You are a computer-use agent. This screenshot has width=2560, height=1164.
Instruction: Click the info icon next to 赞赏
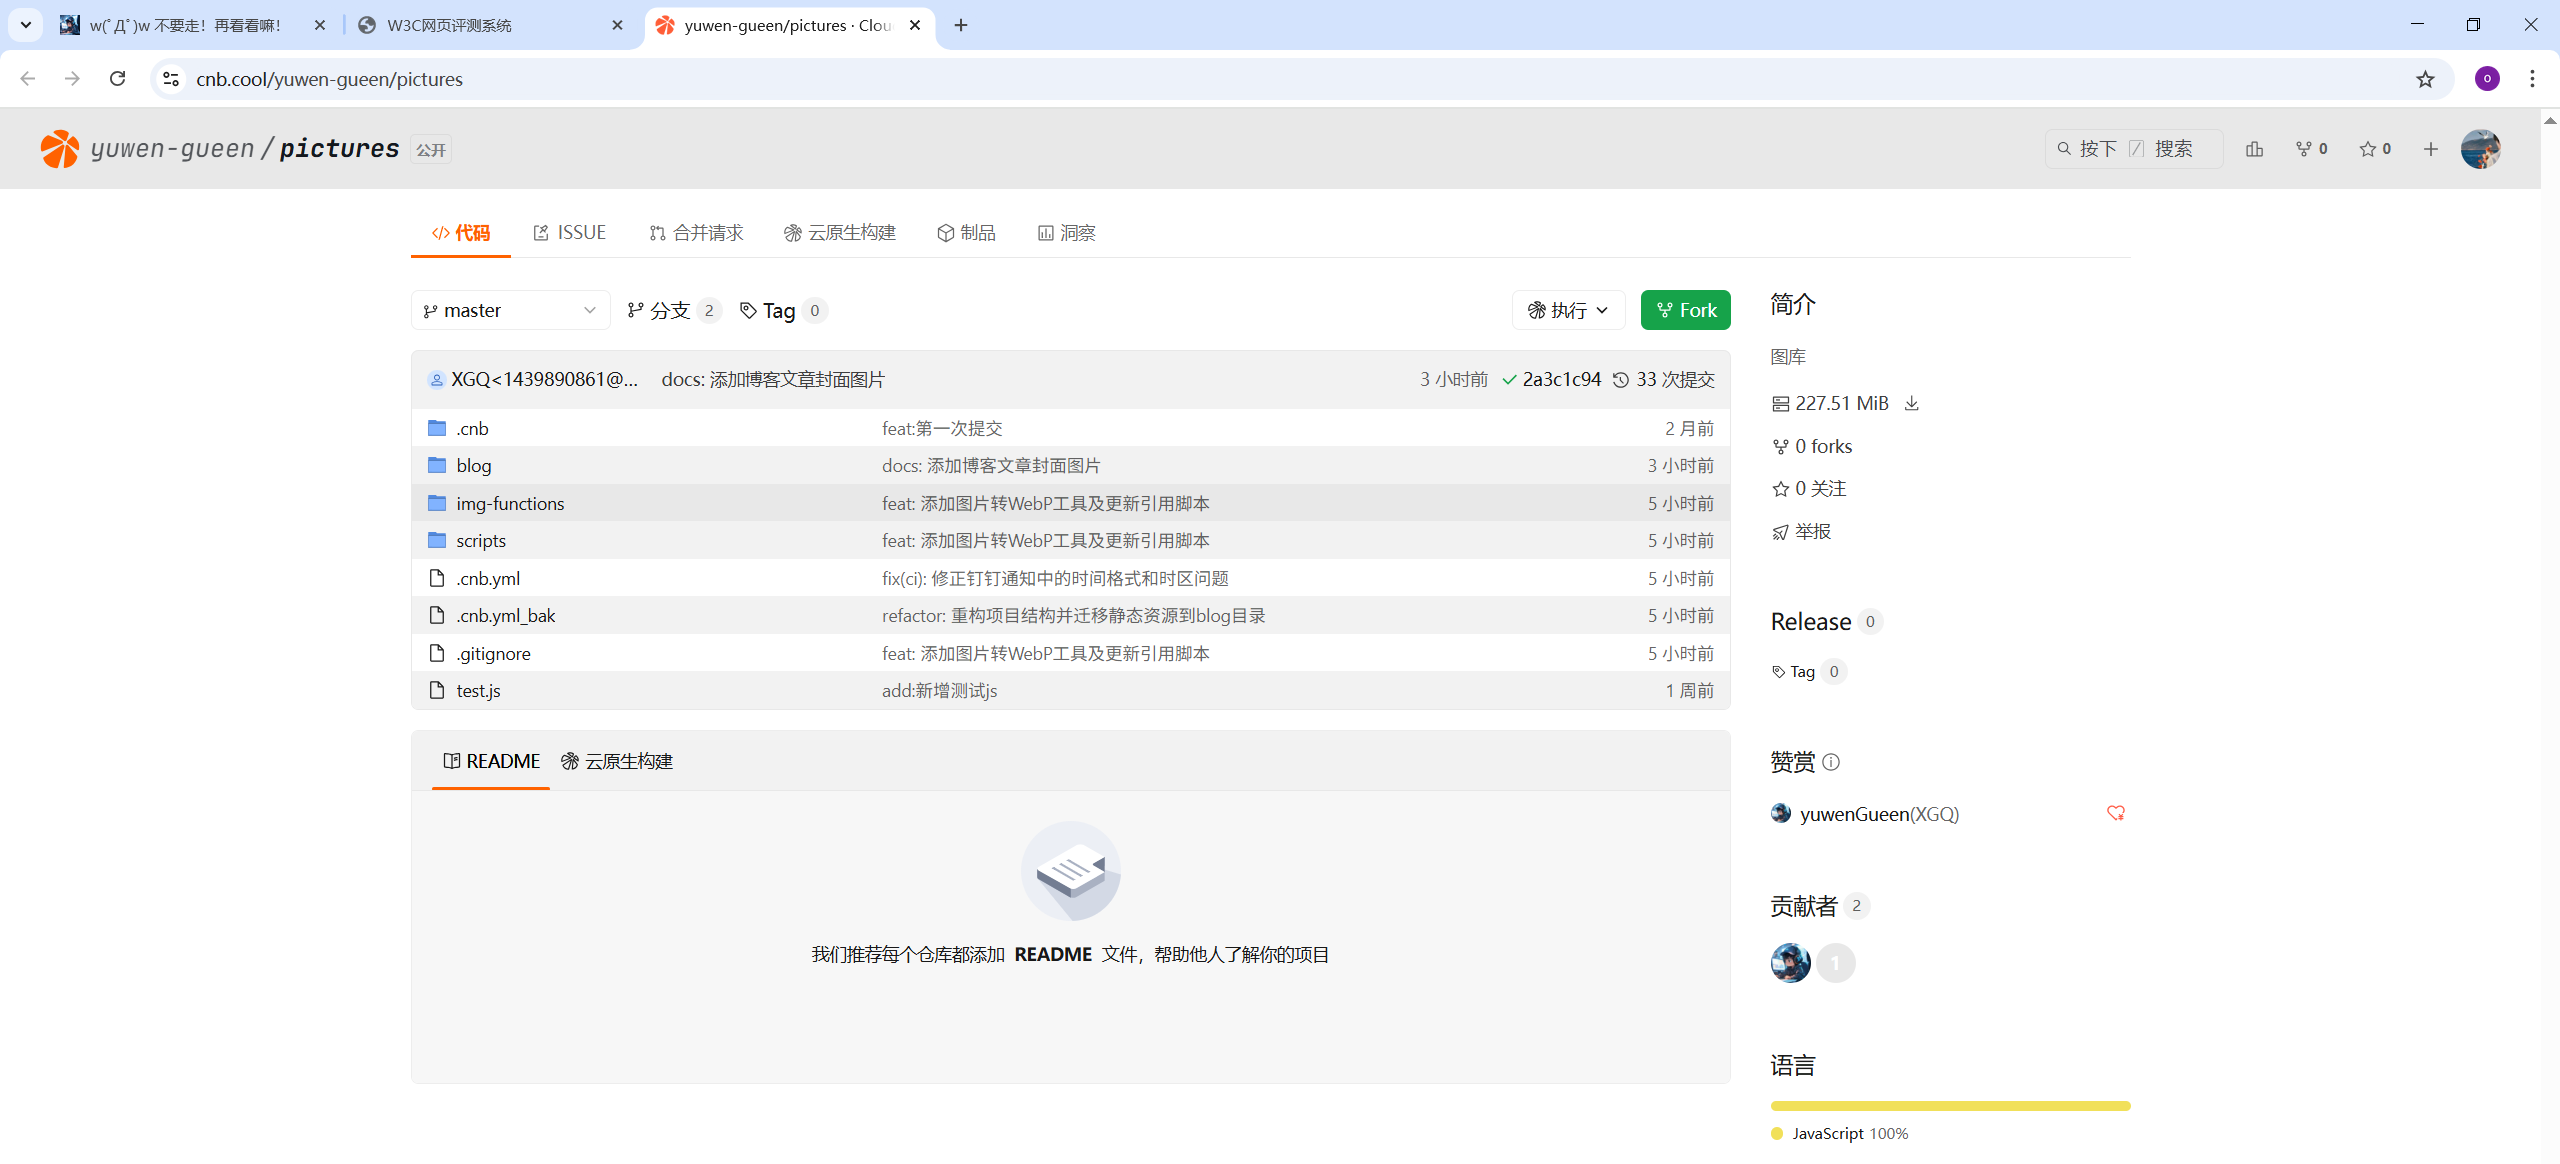pyautogui.click(x=1831, y=762)
